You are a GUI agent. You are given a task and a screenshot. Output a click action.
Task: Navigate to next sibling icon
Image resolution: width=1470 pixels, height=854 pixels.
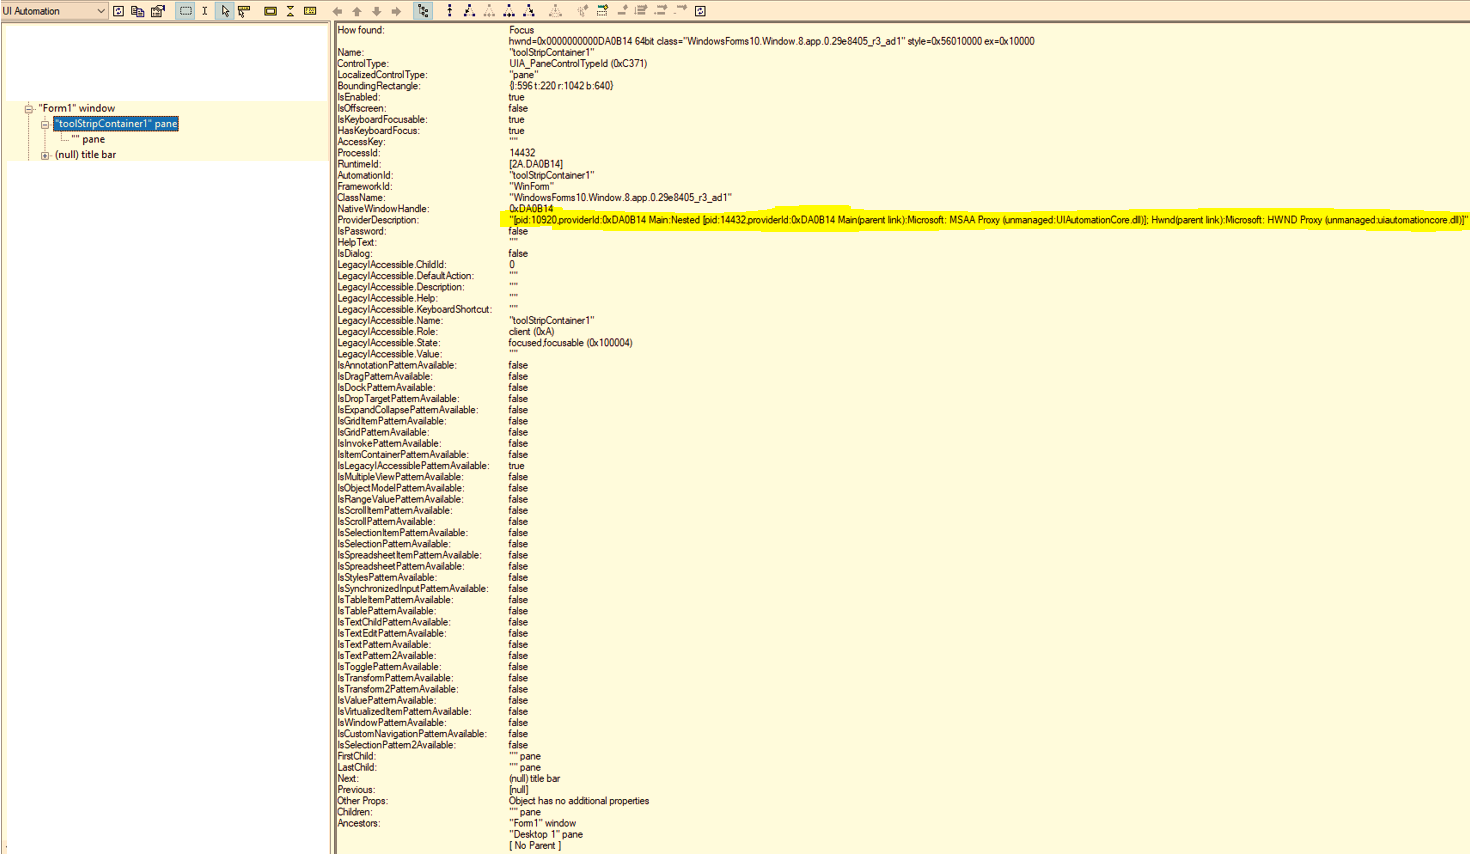pos(509,11)
